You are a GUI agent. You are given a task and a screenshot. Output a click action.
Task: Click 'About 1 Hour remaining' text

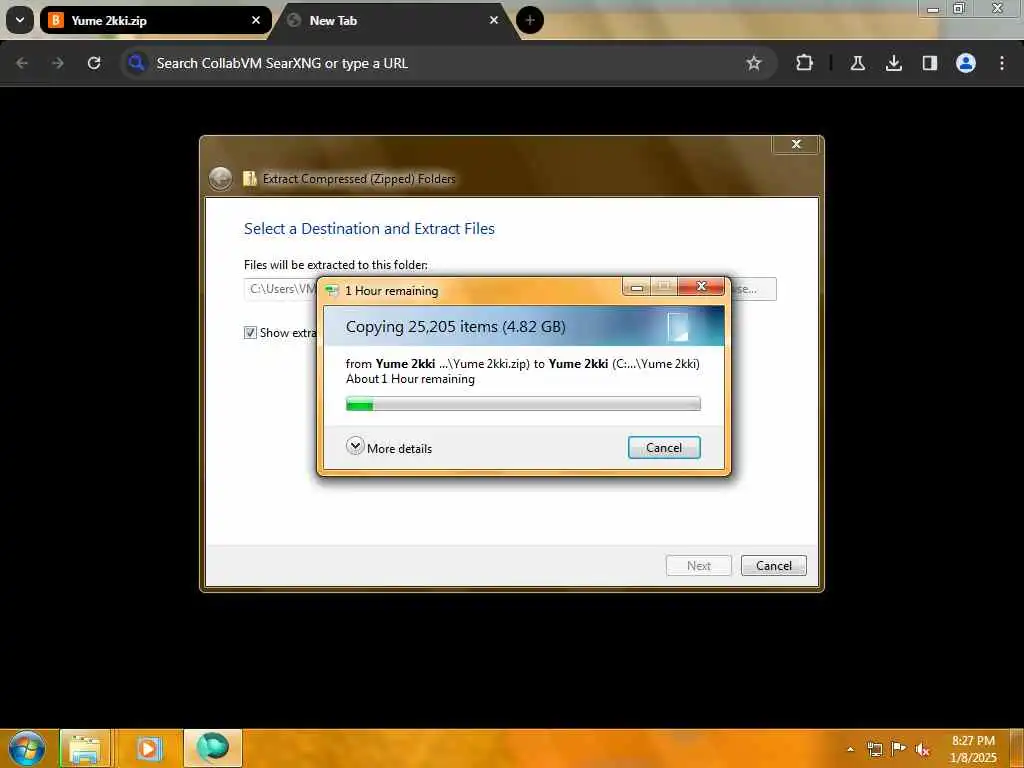pyautogui.click(x=410, y=379)
